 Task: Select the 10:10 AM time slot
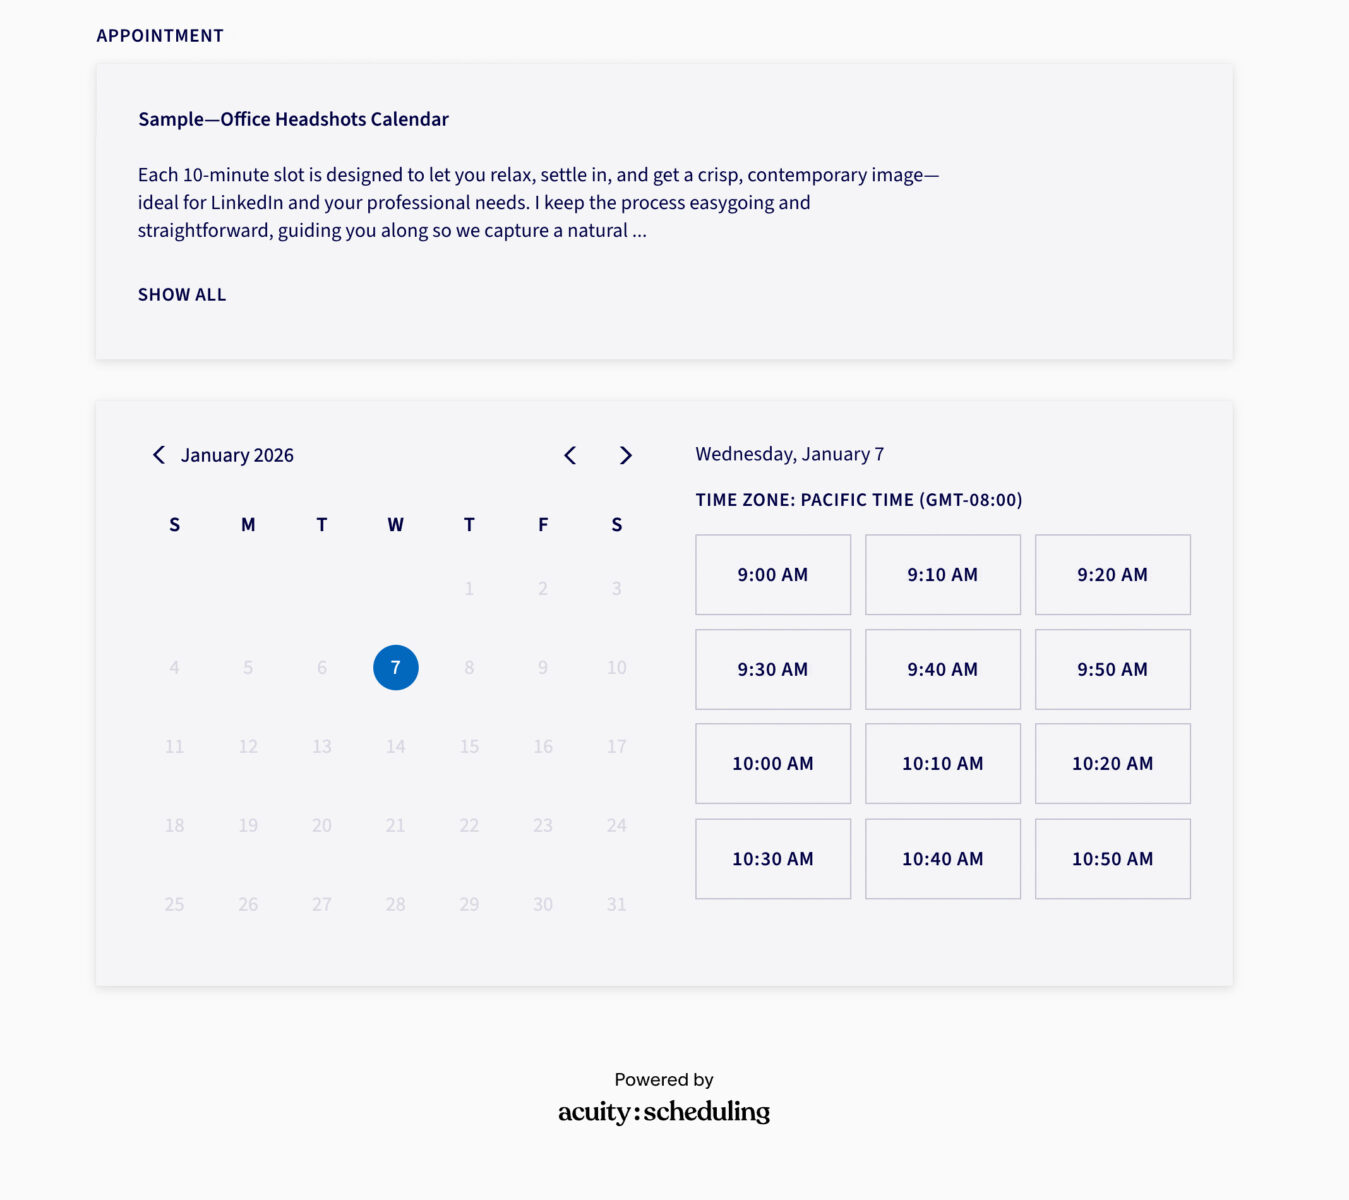tap(942, 763)
